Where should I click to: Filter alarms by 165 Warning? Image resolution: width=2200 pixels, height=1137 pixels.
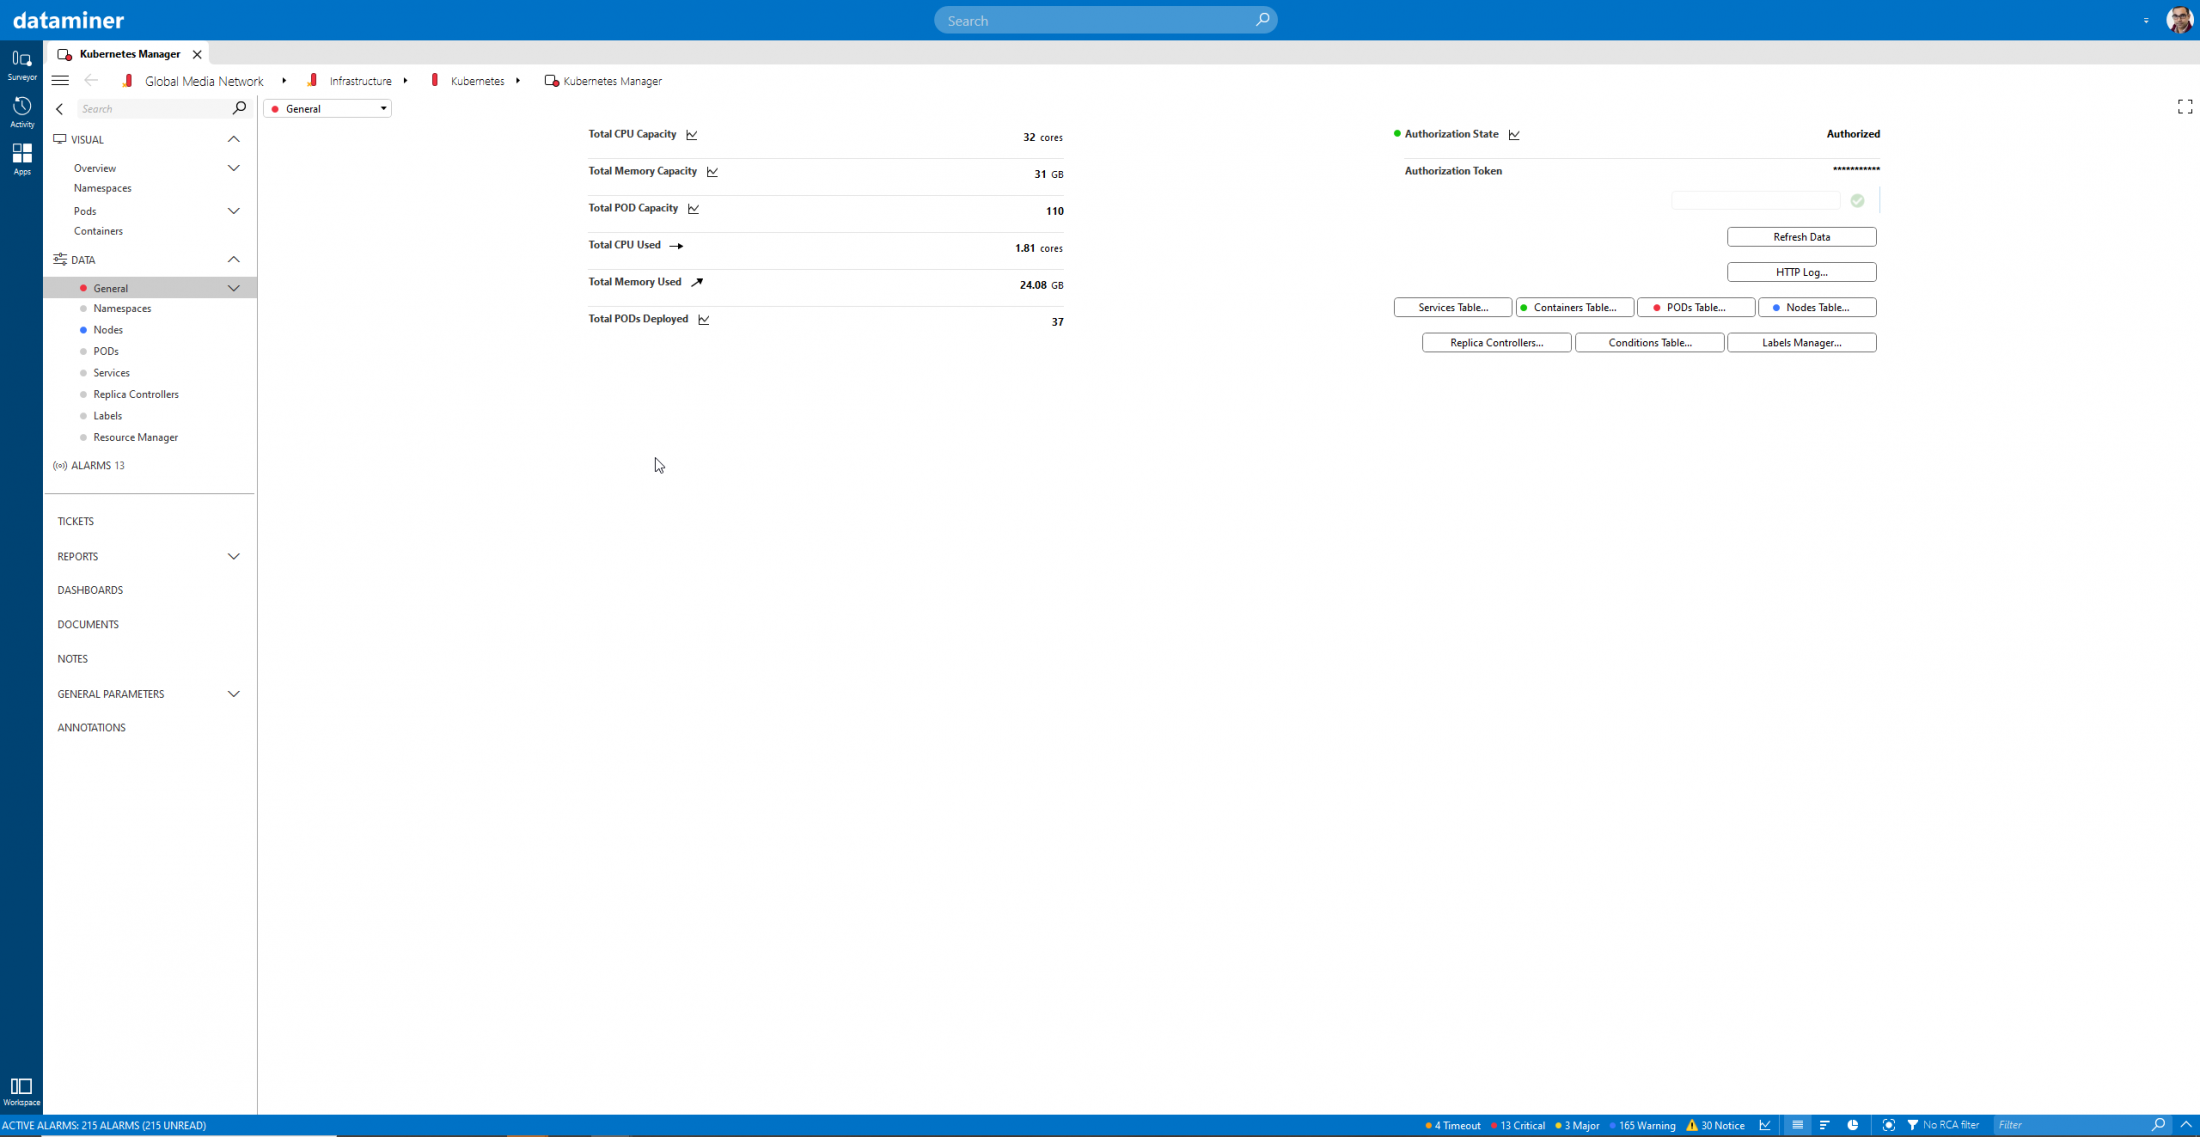(1642, 1125)
